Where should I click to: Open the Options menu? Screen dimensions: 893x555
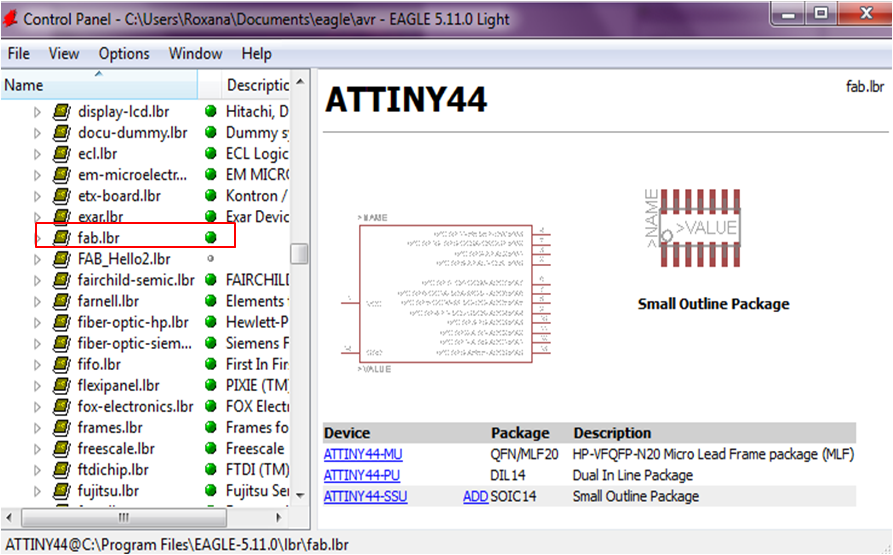pos(124,54)
